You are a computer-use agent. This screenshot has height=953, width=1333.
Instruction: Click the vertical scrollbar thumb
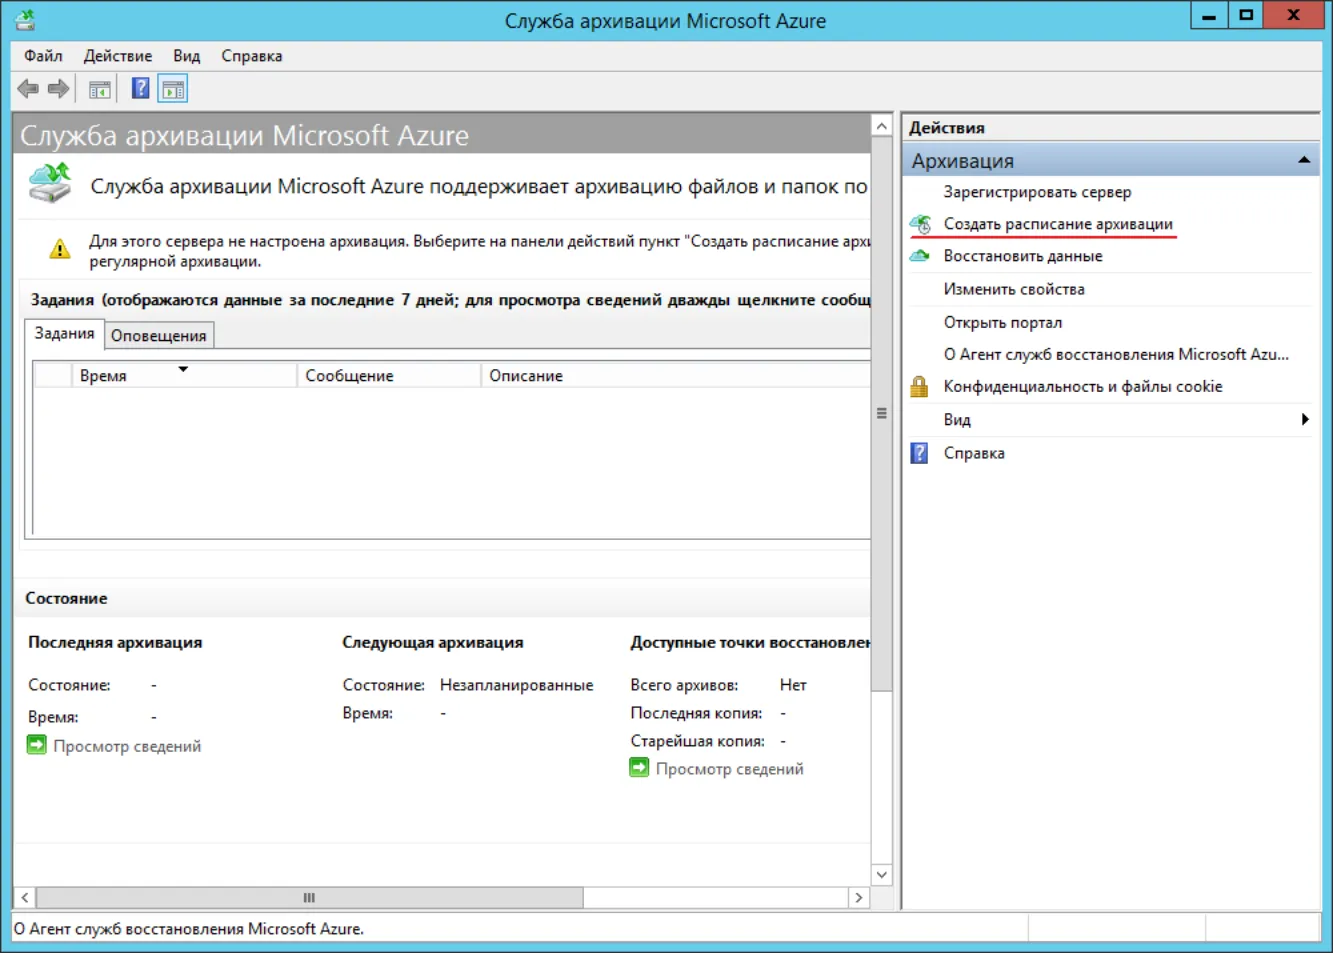coord(881,413)
